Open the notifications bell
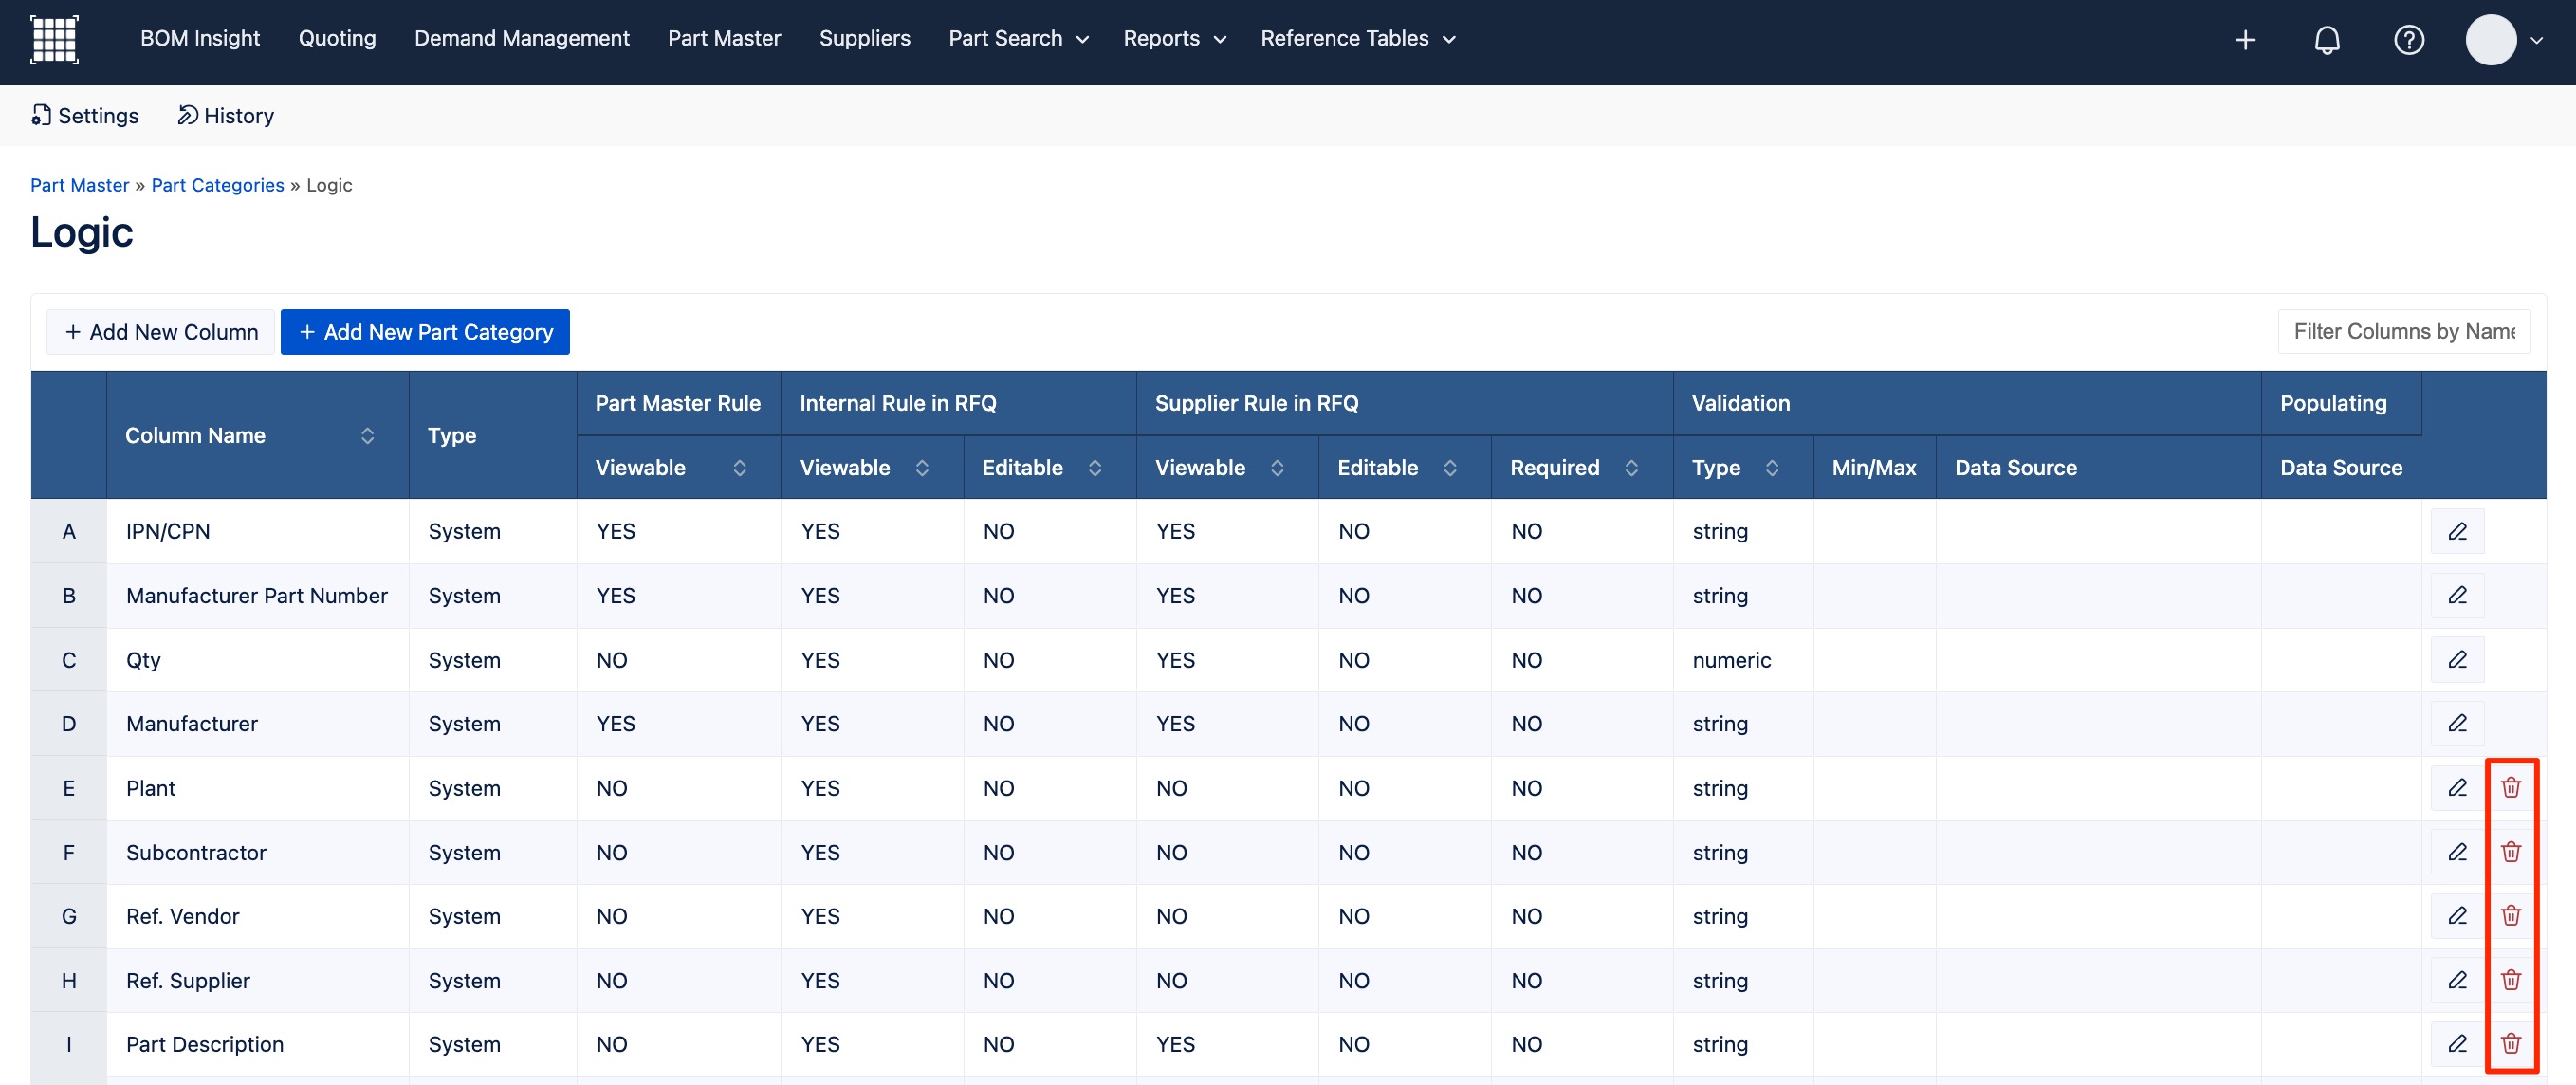 [x=2327, y=40]
